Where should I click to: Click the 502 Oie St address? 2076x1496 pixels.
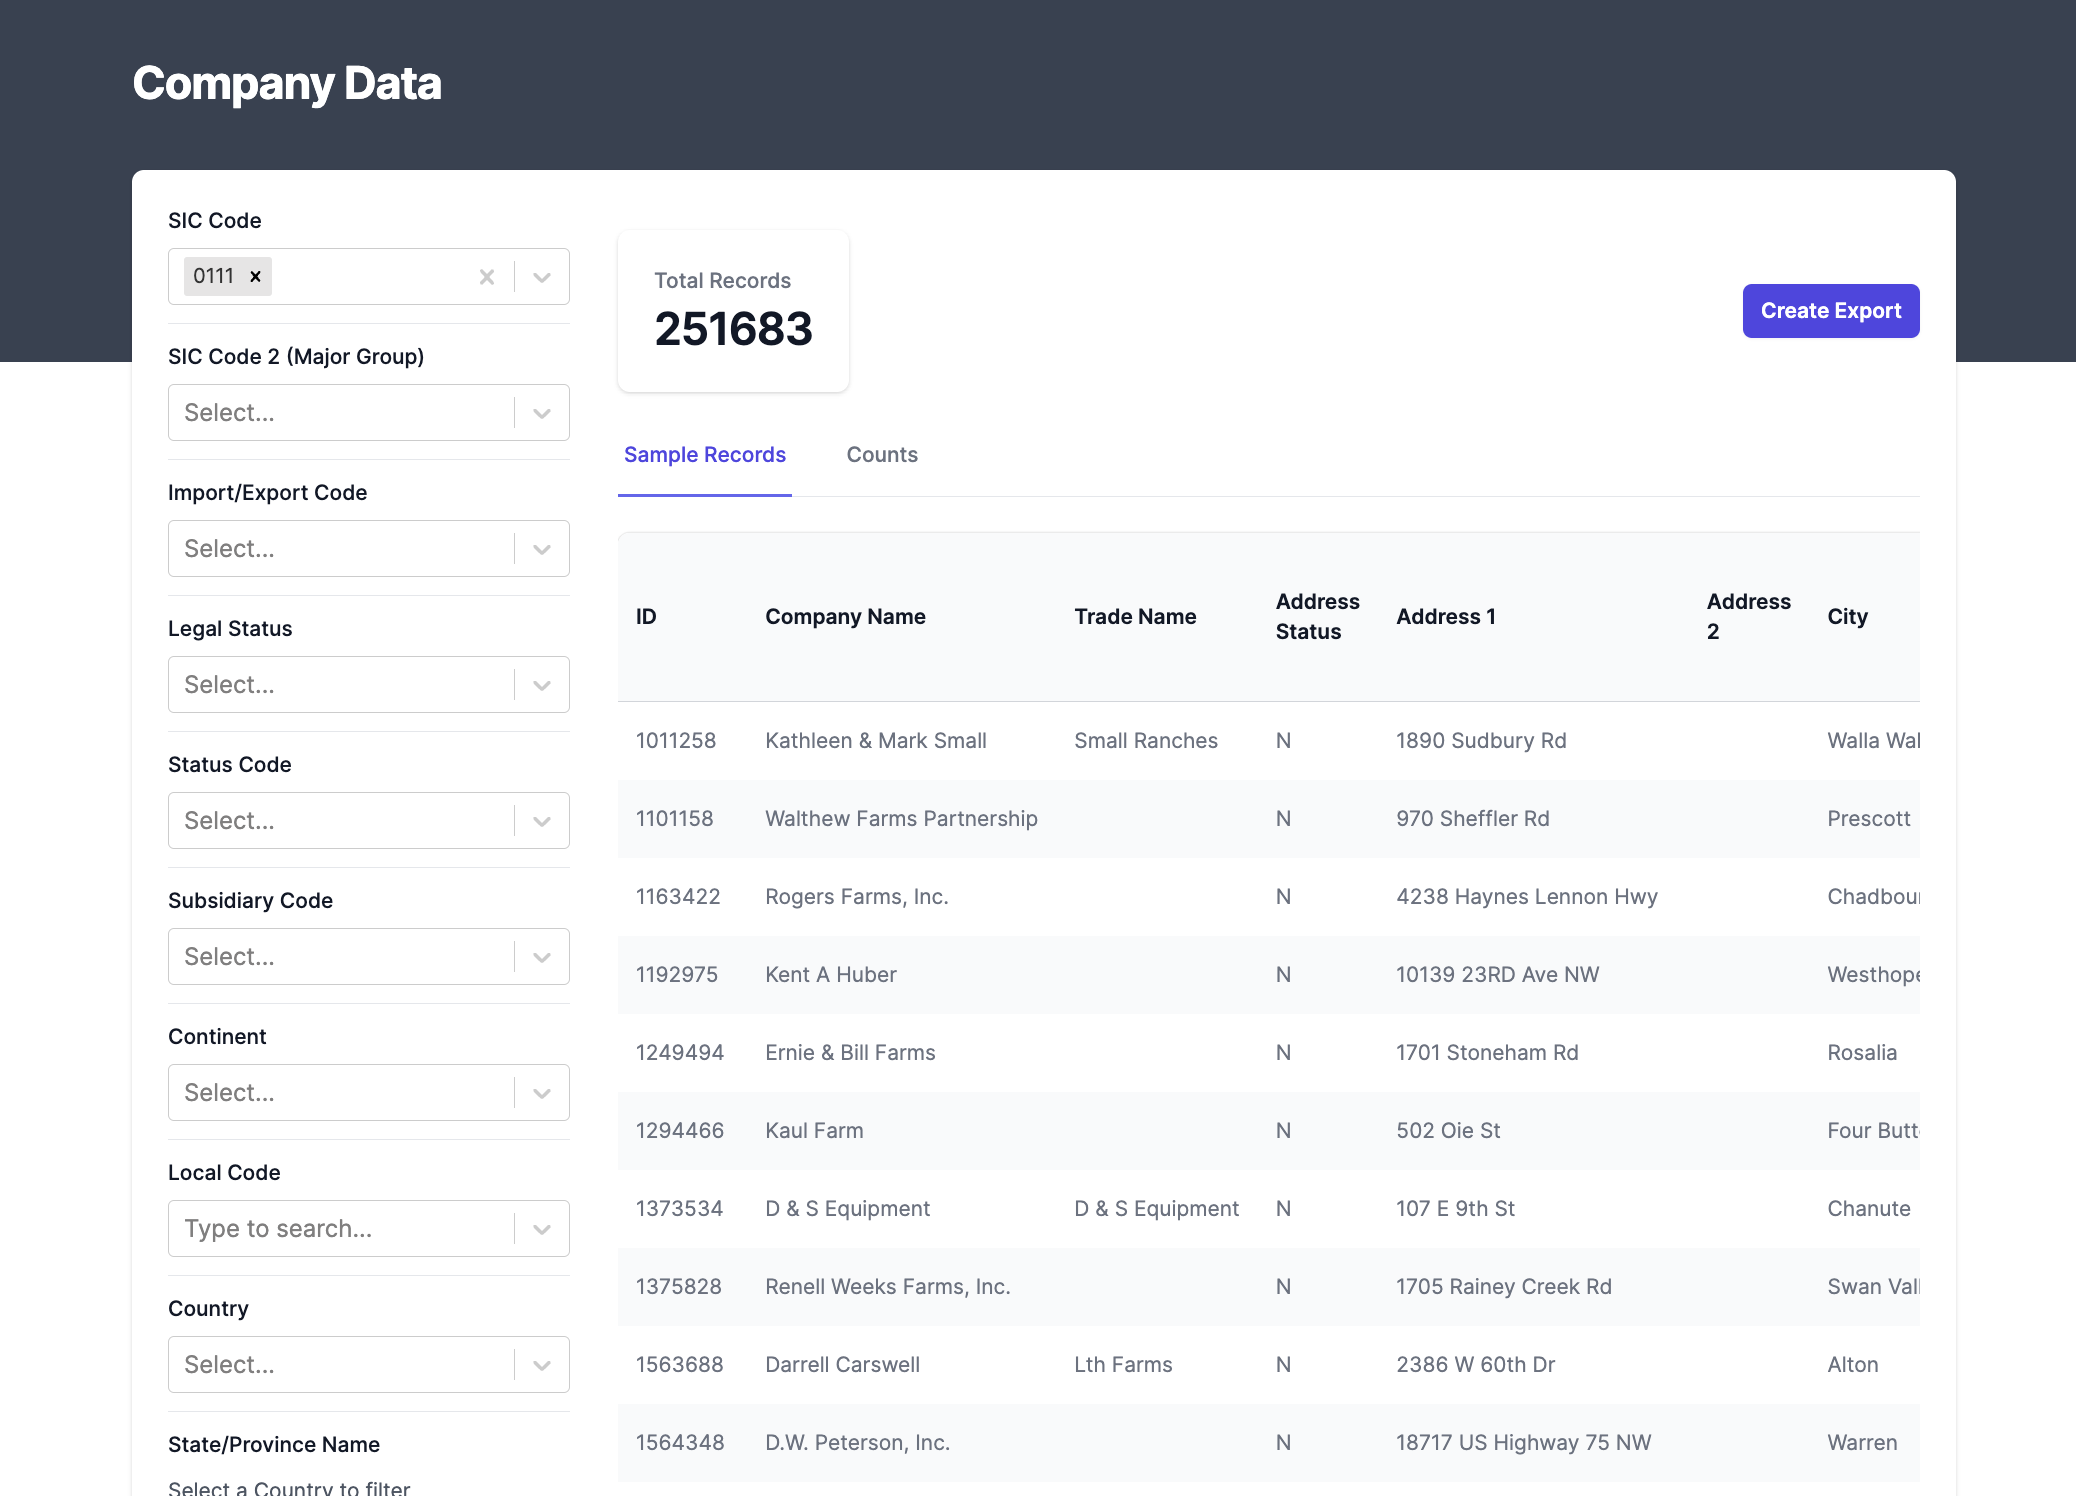(x=1448, y=1131)
